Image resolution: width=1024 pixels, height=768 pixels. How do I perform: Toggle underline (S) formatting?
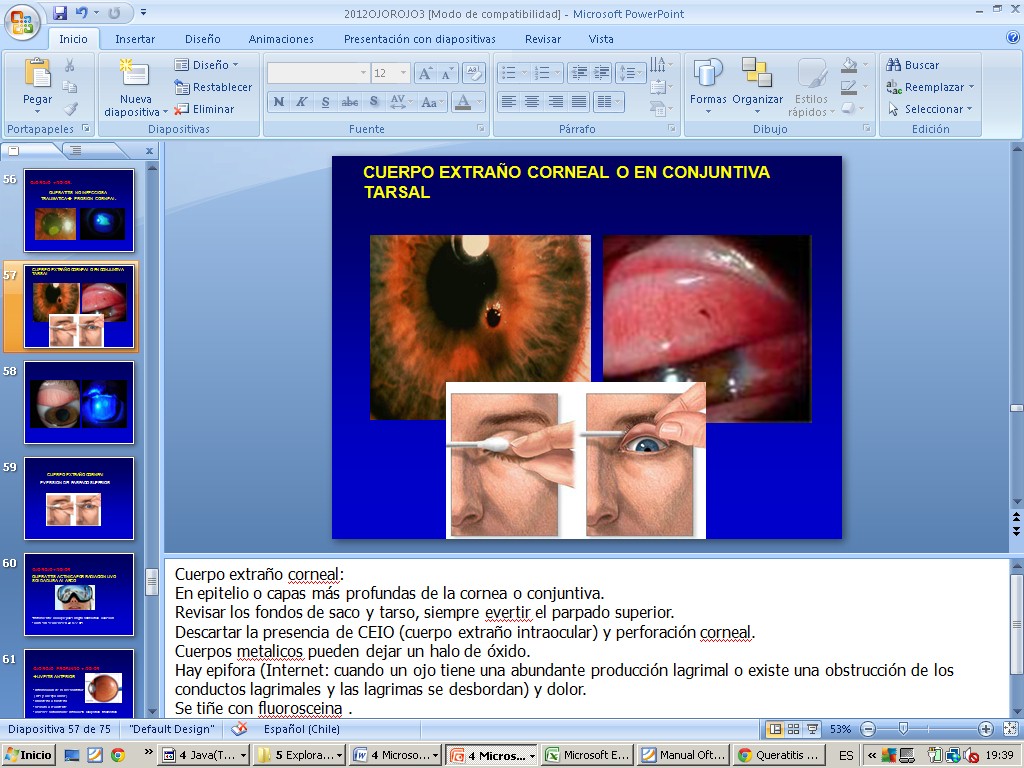coord(325,102)
